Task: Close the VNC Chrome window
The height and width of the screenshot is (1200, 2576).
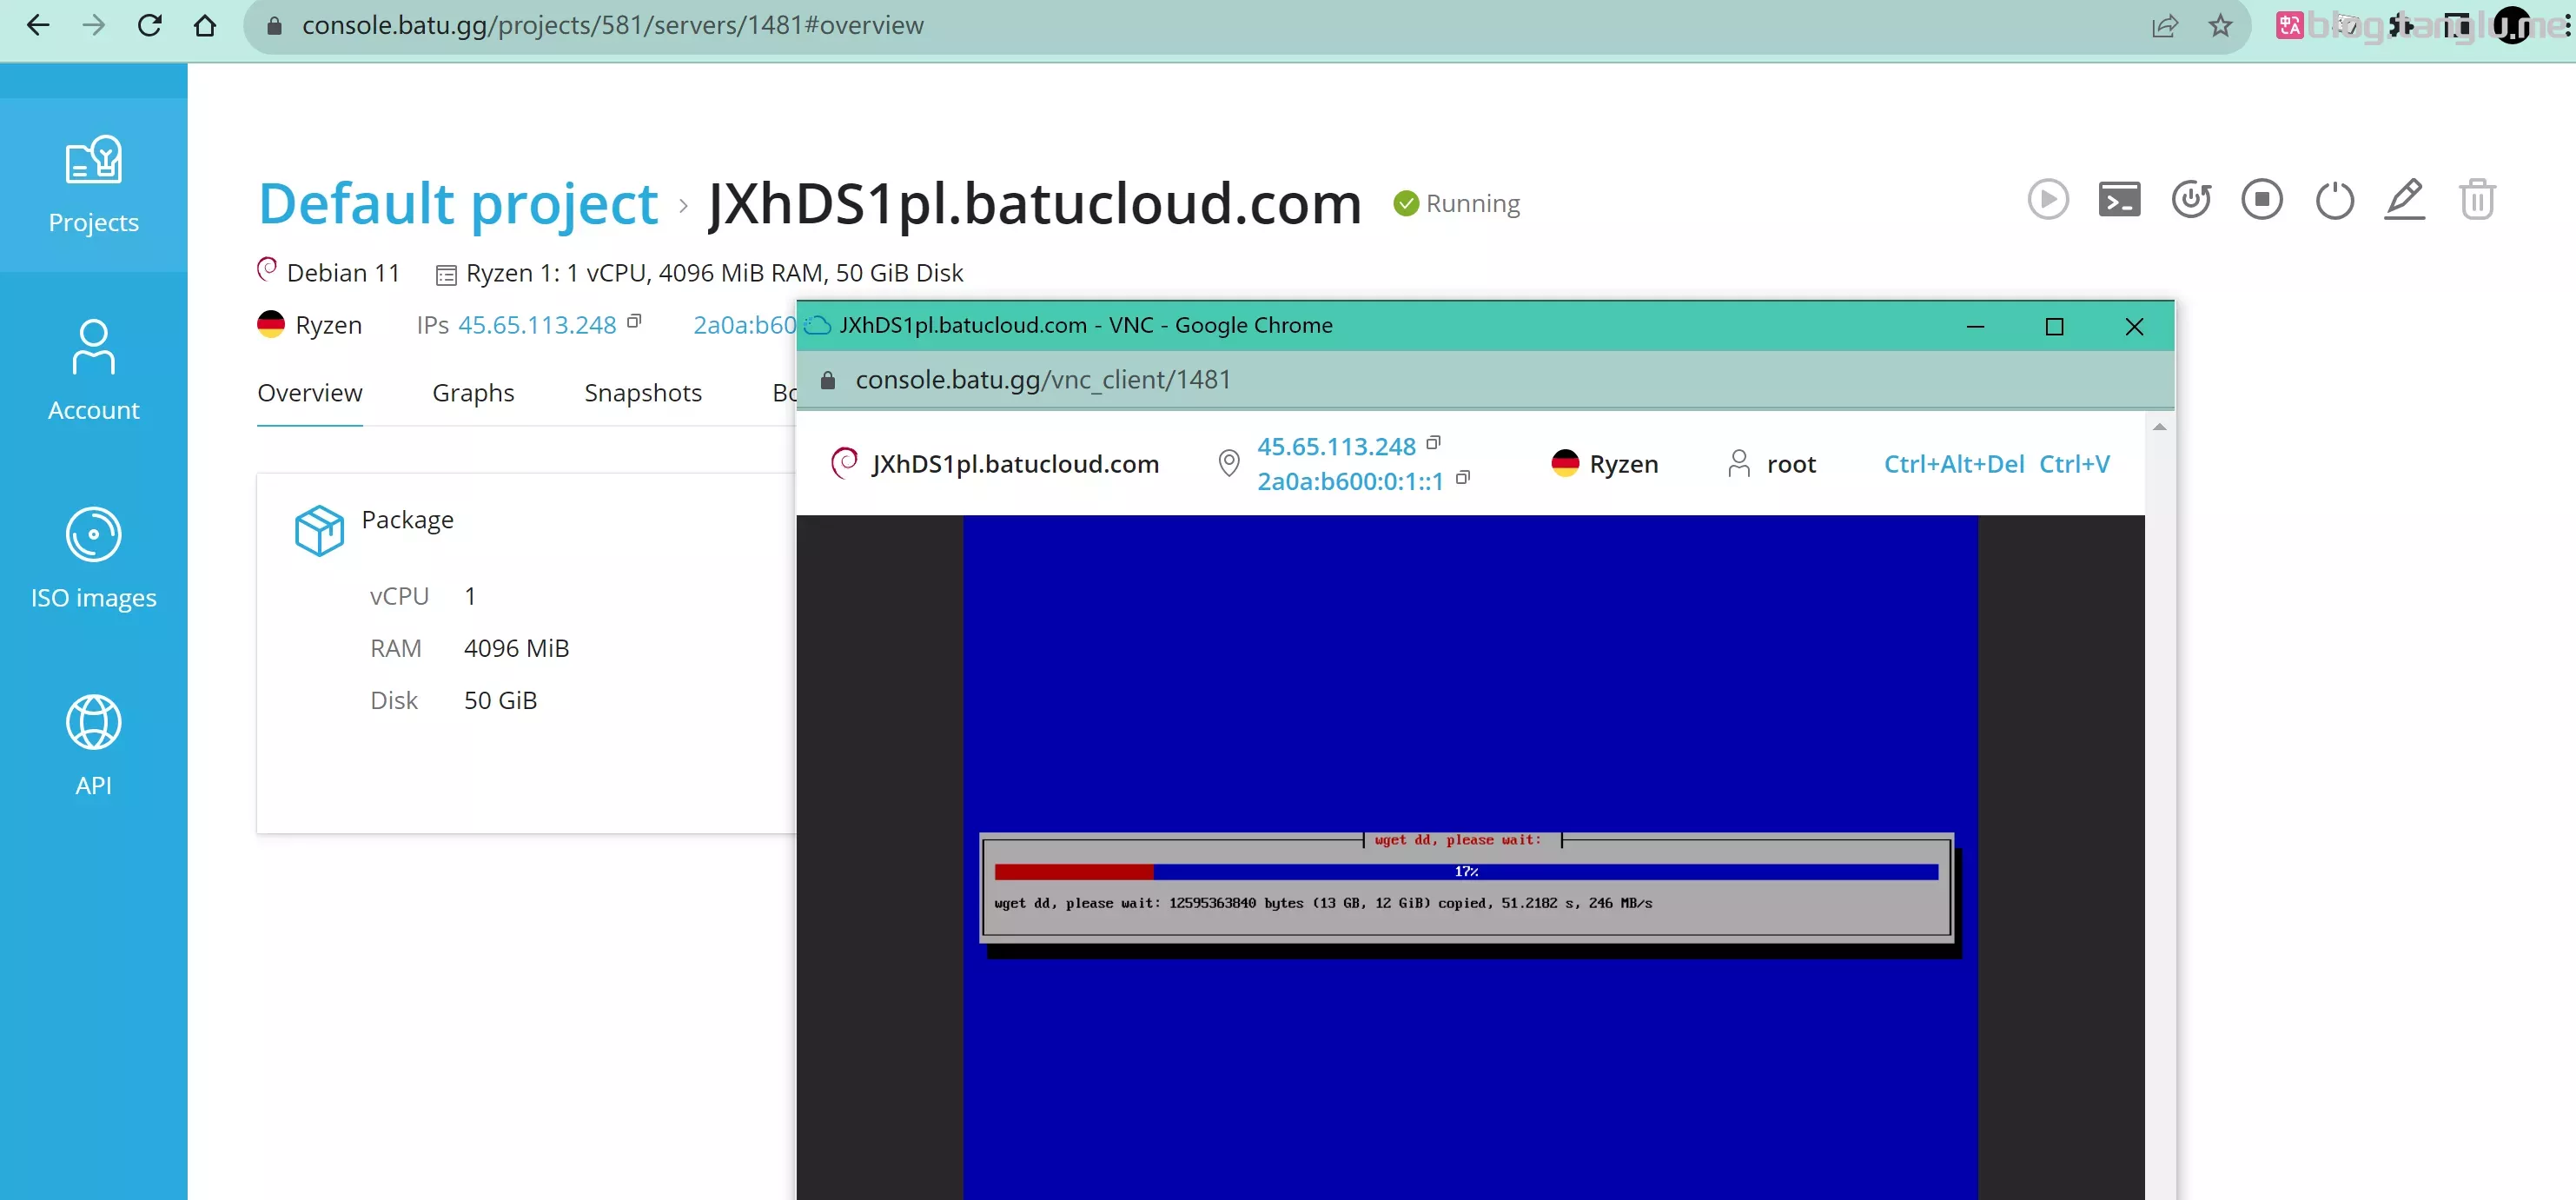Action: 2134,326
